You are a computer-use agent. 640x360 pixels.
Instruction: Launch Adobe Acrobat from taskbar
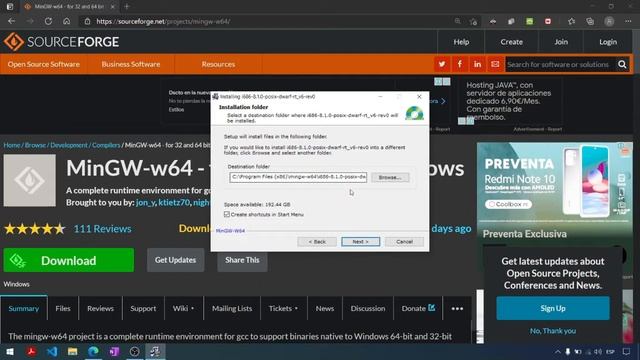click(31, 351)
